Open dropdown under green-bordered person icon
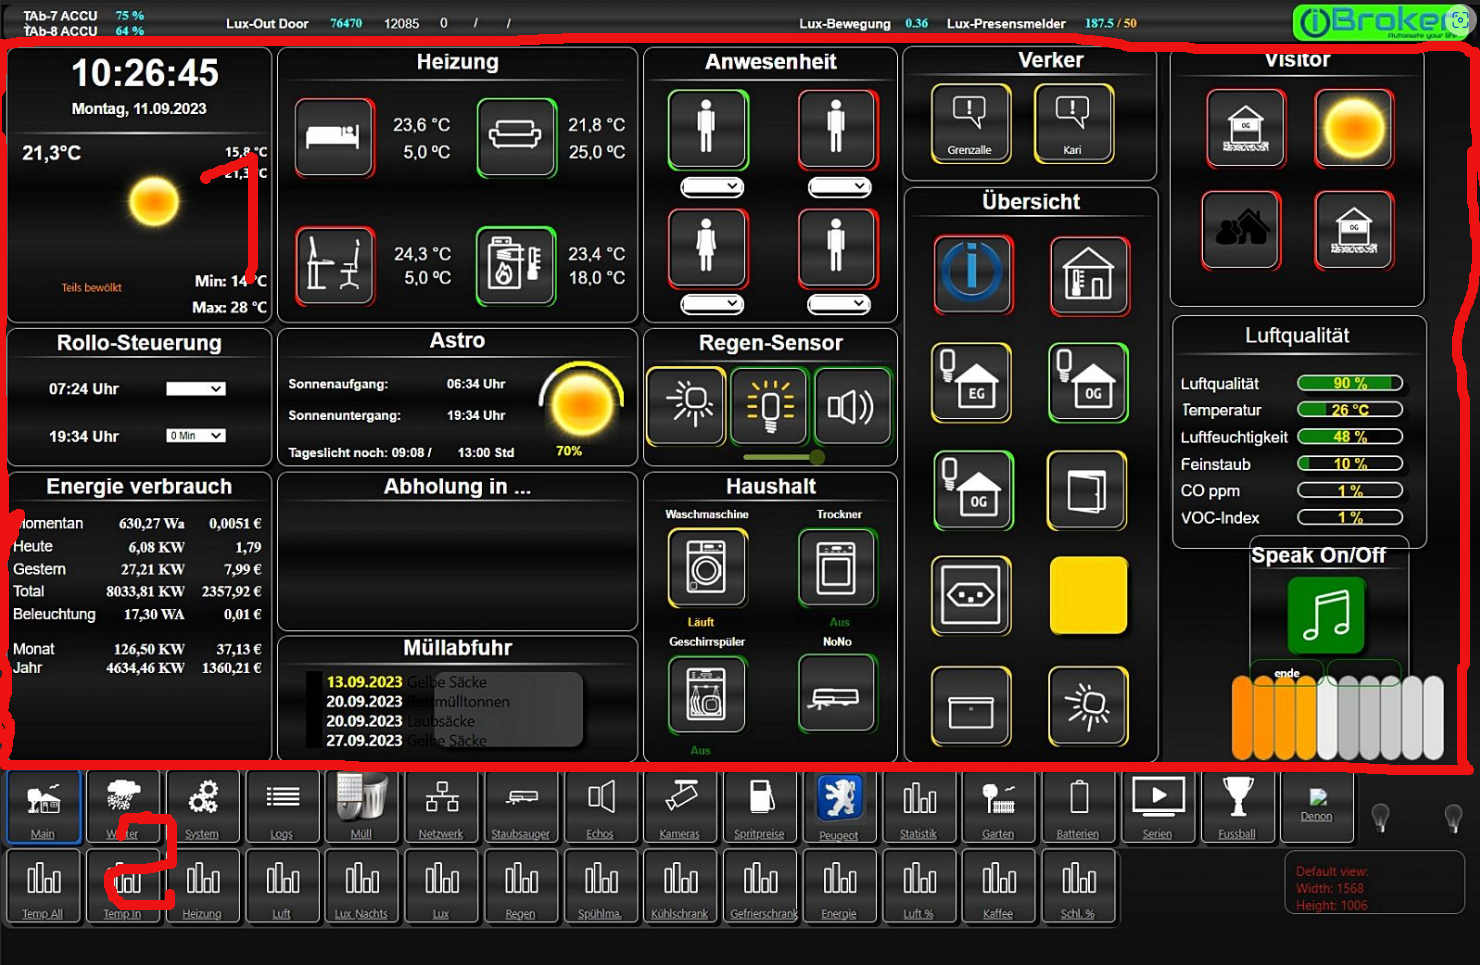 pos(712,187)
